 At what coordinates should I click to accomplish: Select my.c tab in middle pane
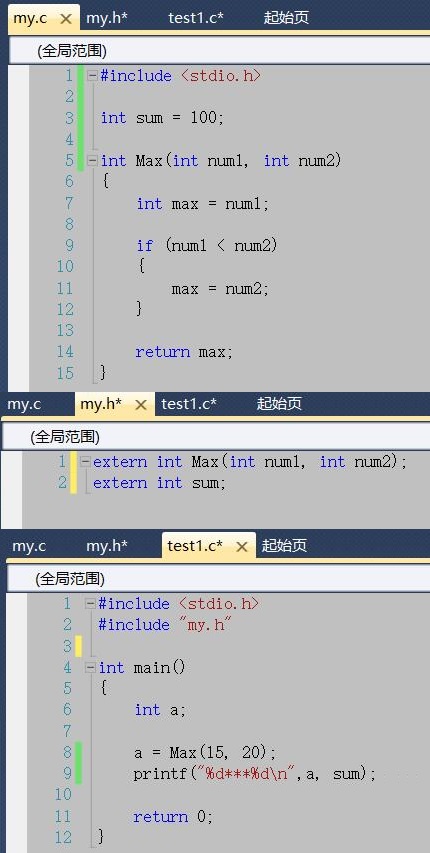[23, 404]
